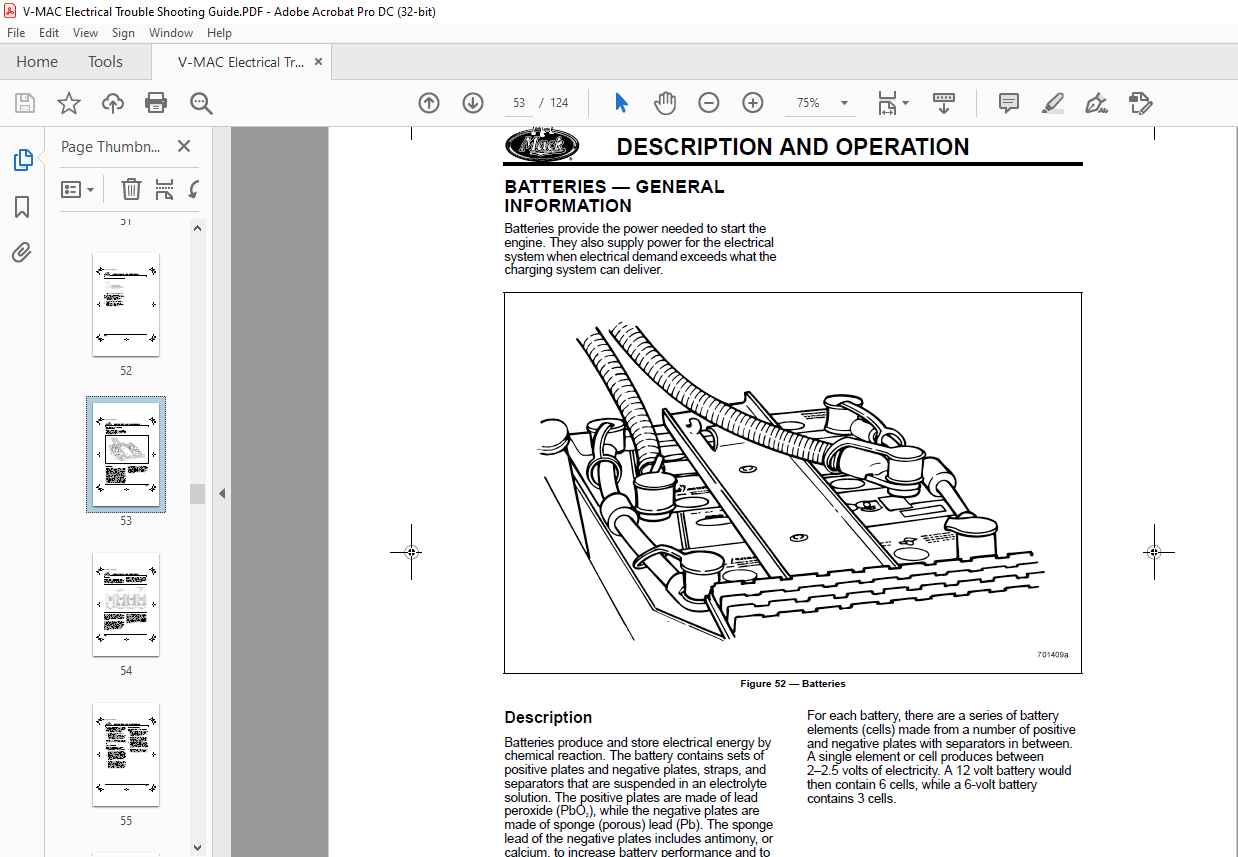This screenshot has width=1238, height=857.
Task: Open the Sign menu
Action: [123, 33]
